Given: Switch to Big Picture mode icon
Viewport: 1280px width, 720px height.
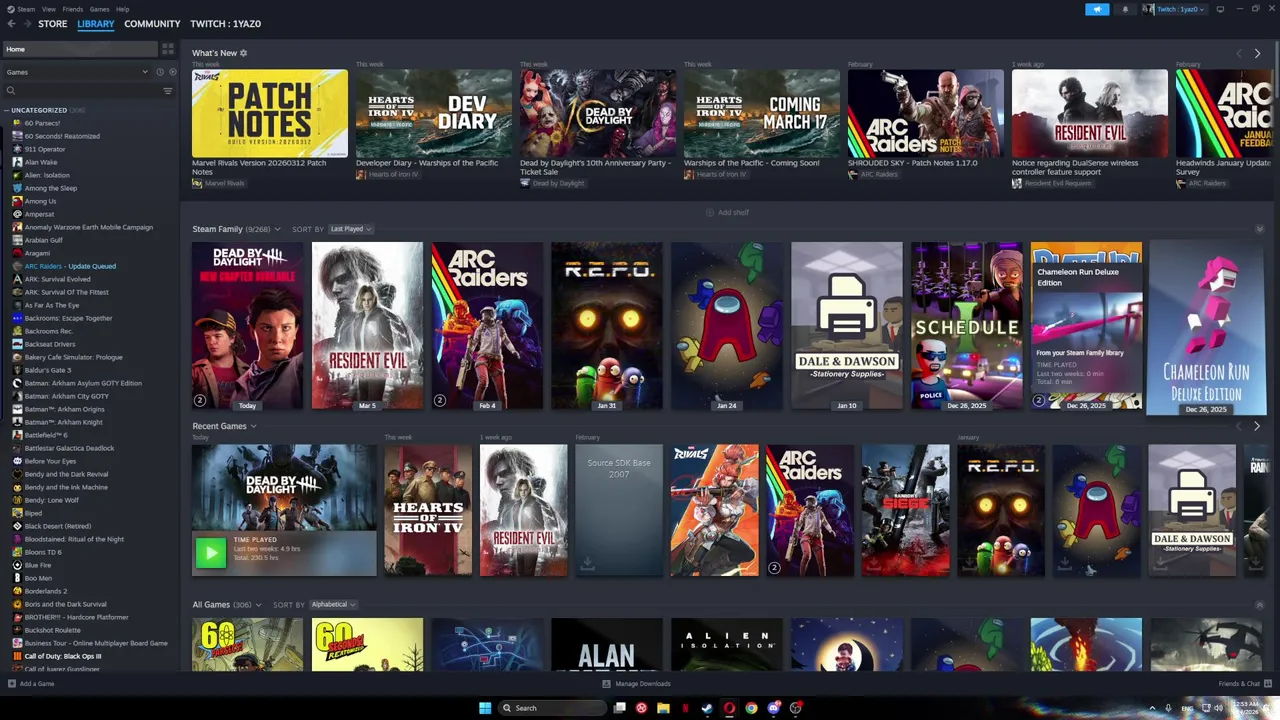Looking at the screenshot, I should point(1220,9).
